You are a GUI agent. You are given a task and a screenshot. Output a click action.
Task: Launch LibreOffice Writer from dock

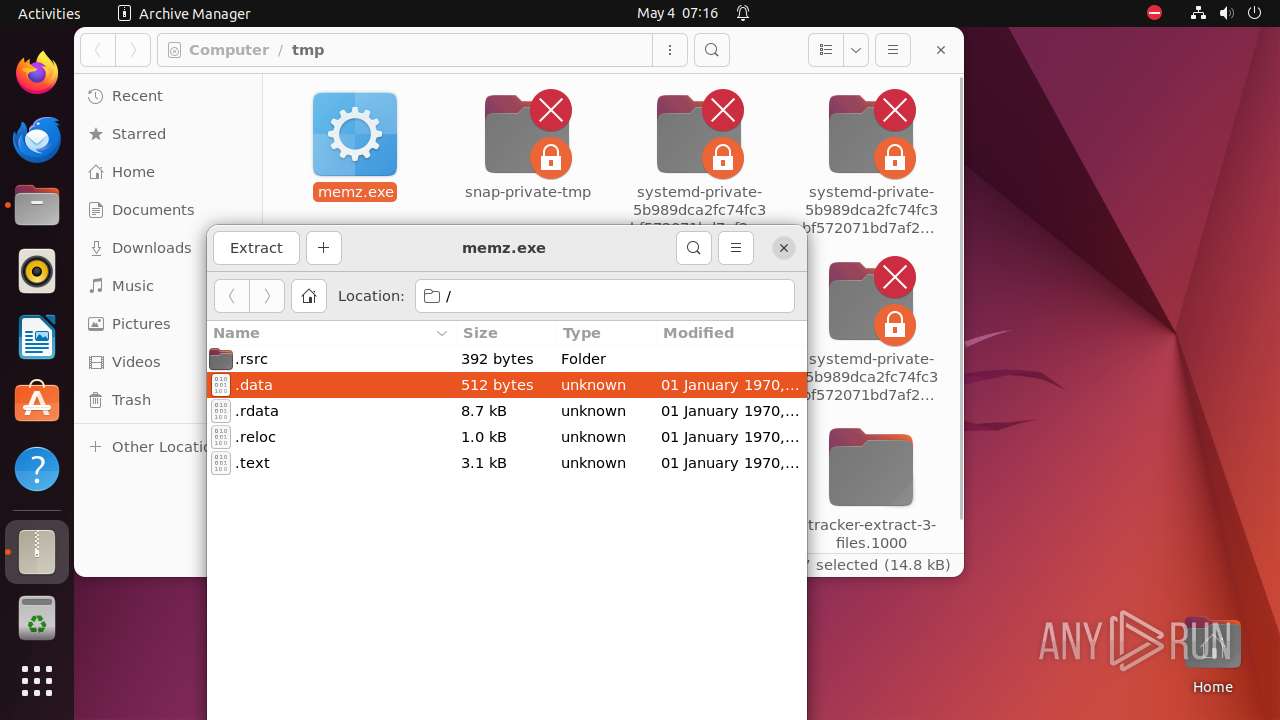pyautogui.click(x=37, y=337)
